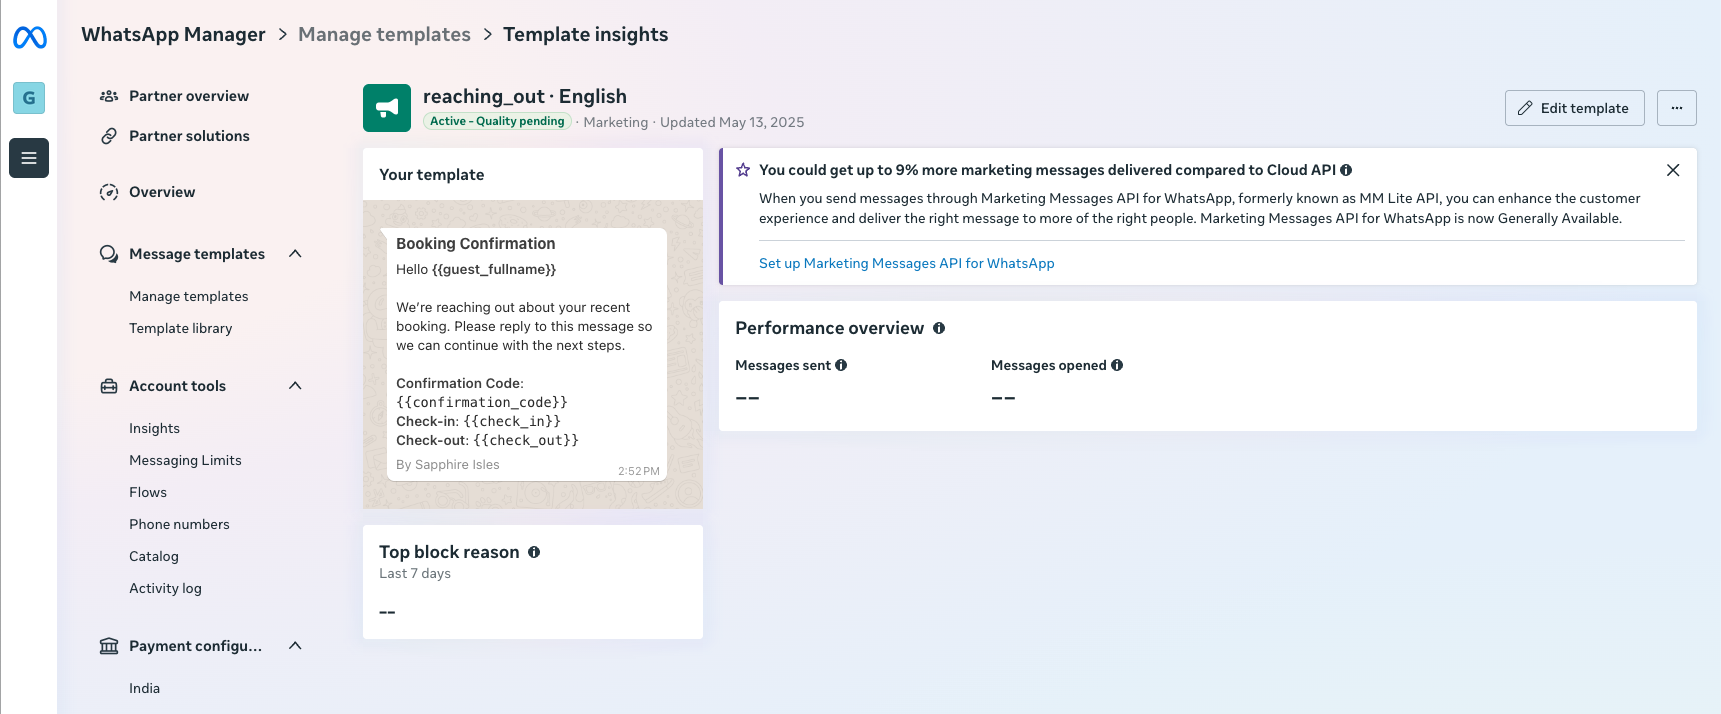The image size is (1721, 714).
Task: Click the info icon beside Top block reason
Action: pos(534,552)
